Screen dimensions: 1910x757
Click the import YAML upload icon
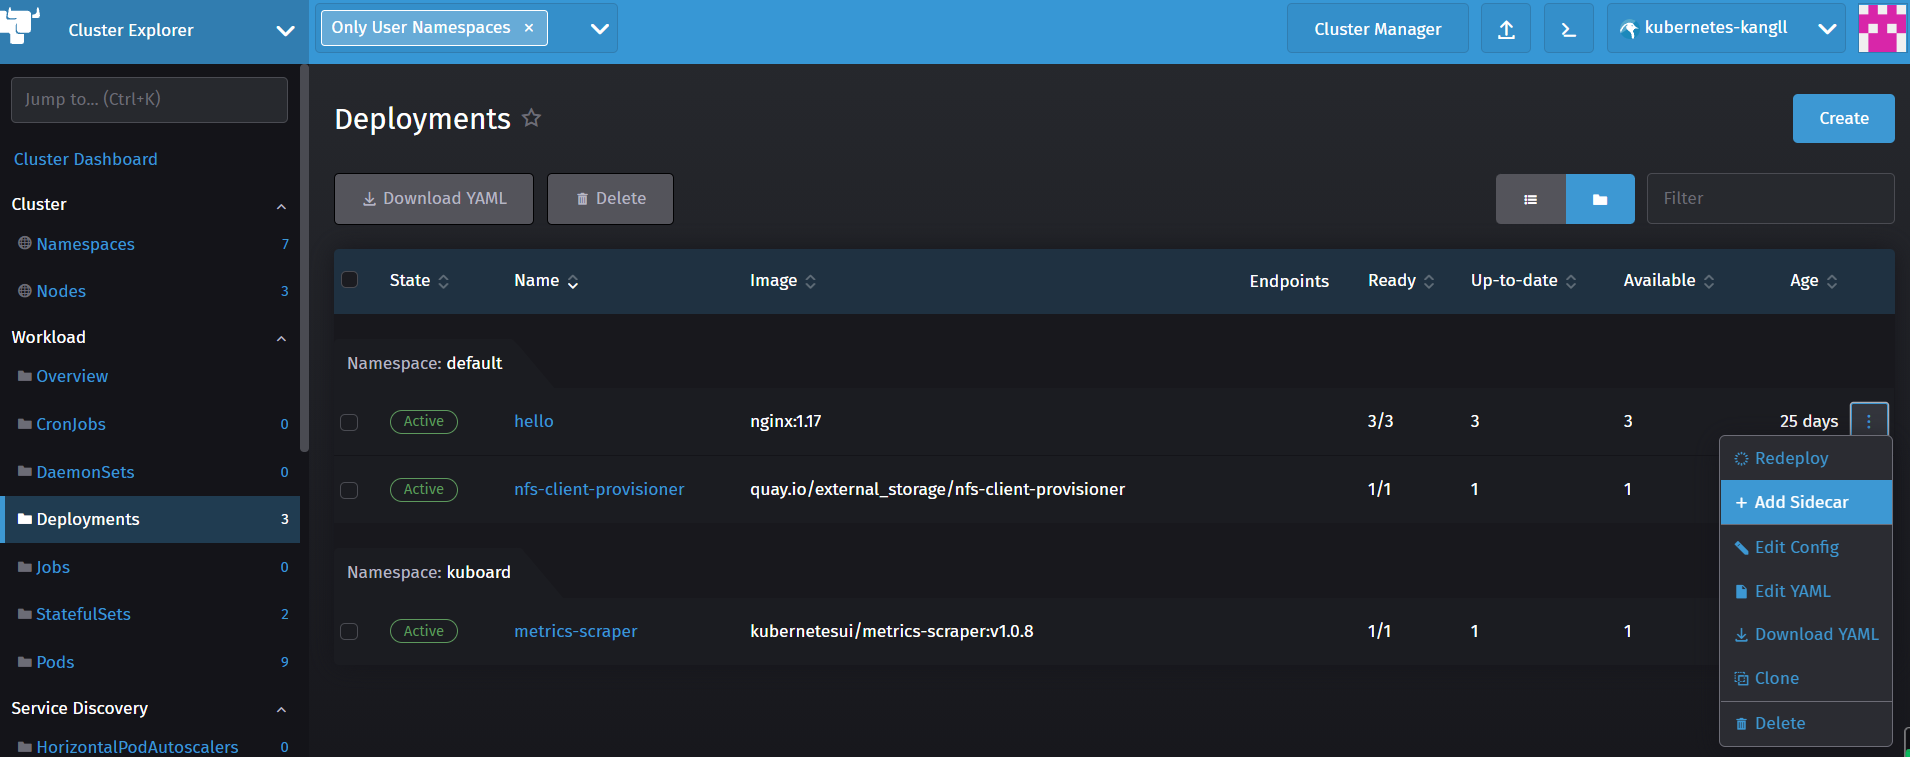[1506, 29]
